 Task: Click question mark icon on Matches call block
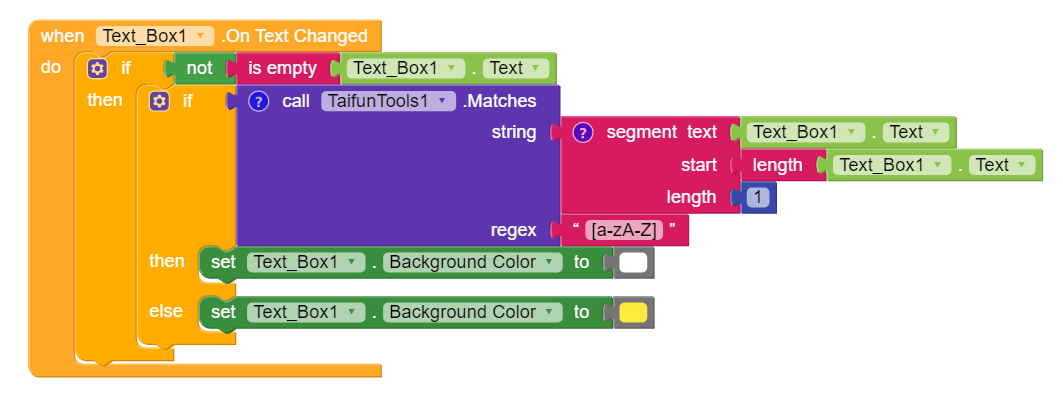(258, 101)
